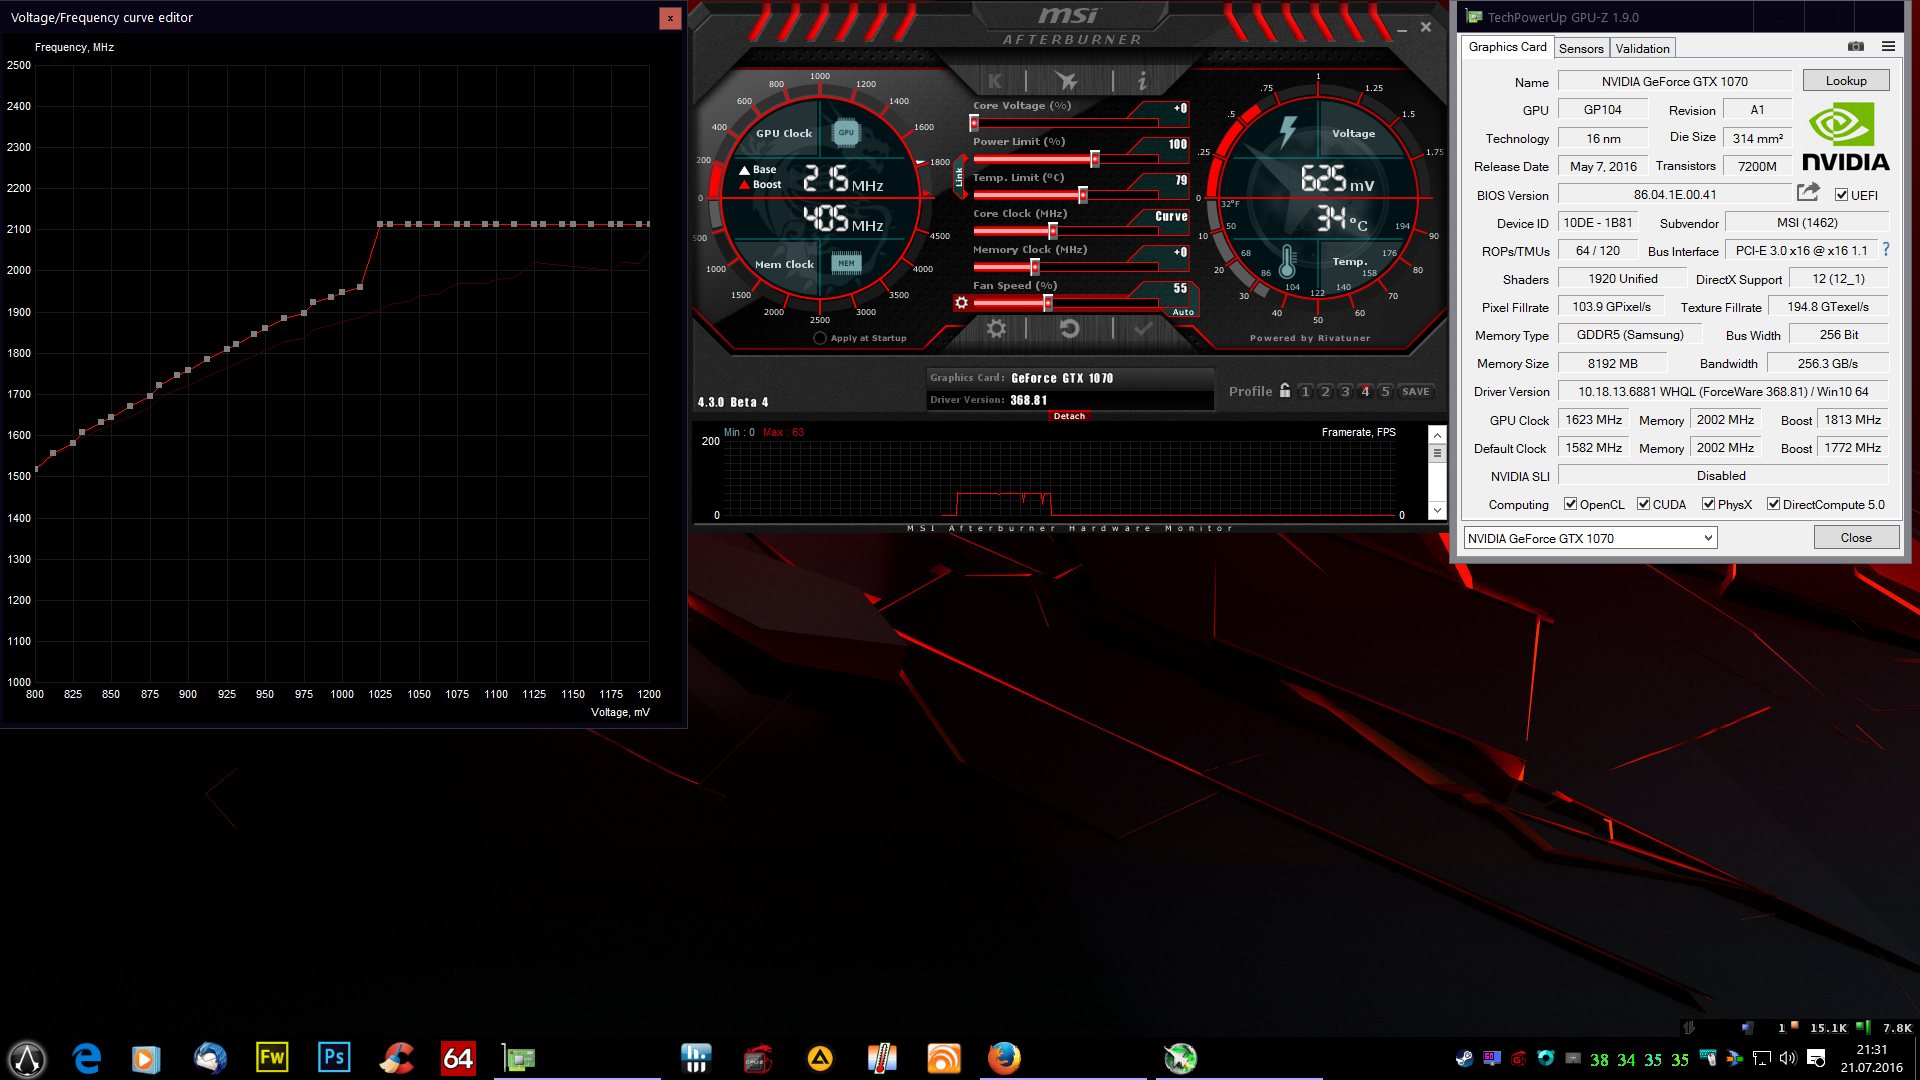
Task: Click the reset to defaults arrow icon
Action: 1069,329
